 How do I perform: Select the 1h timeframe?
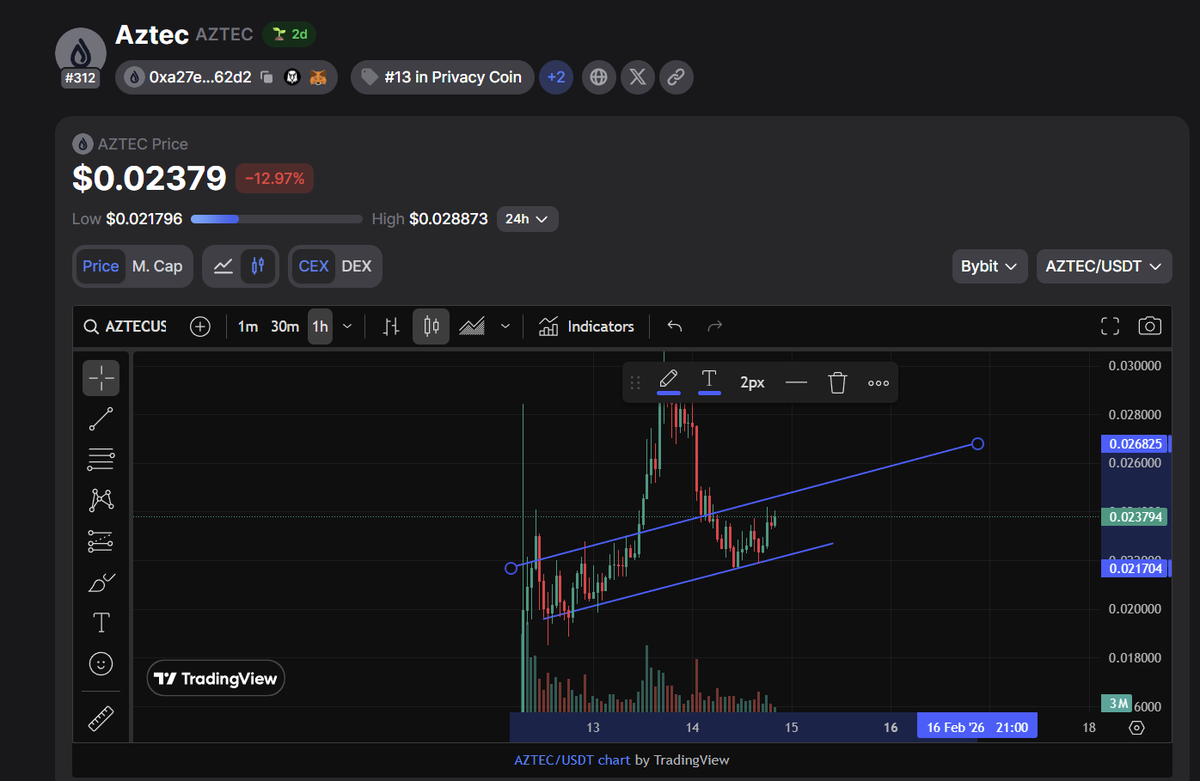tap(320, 326)
